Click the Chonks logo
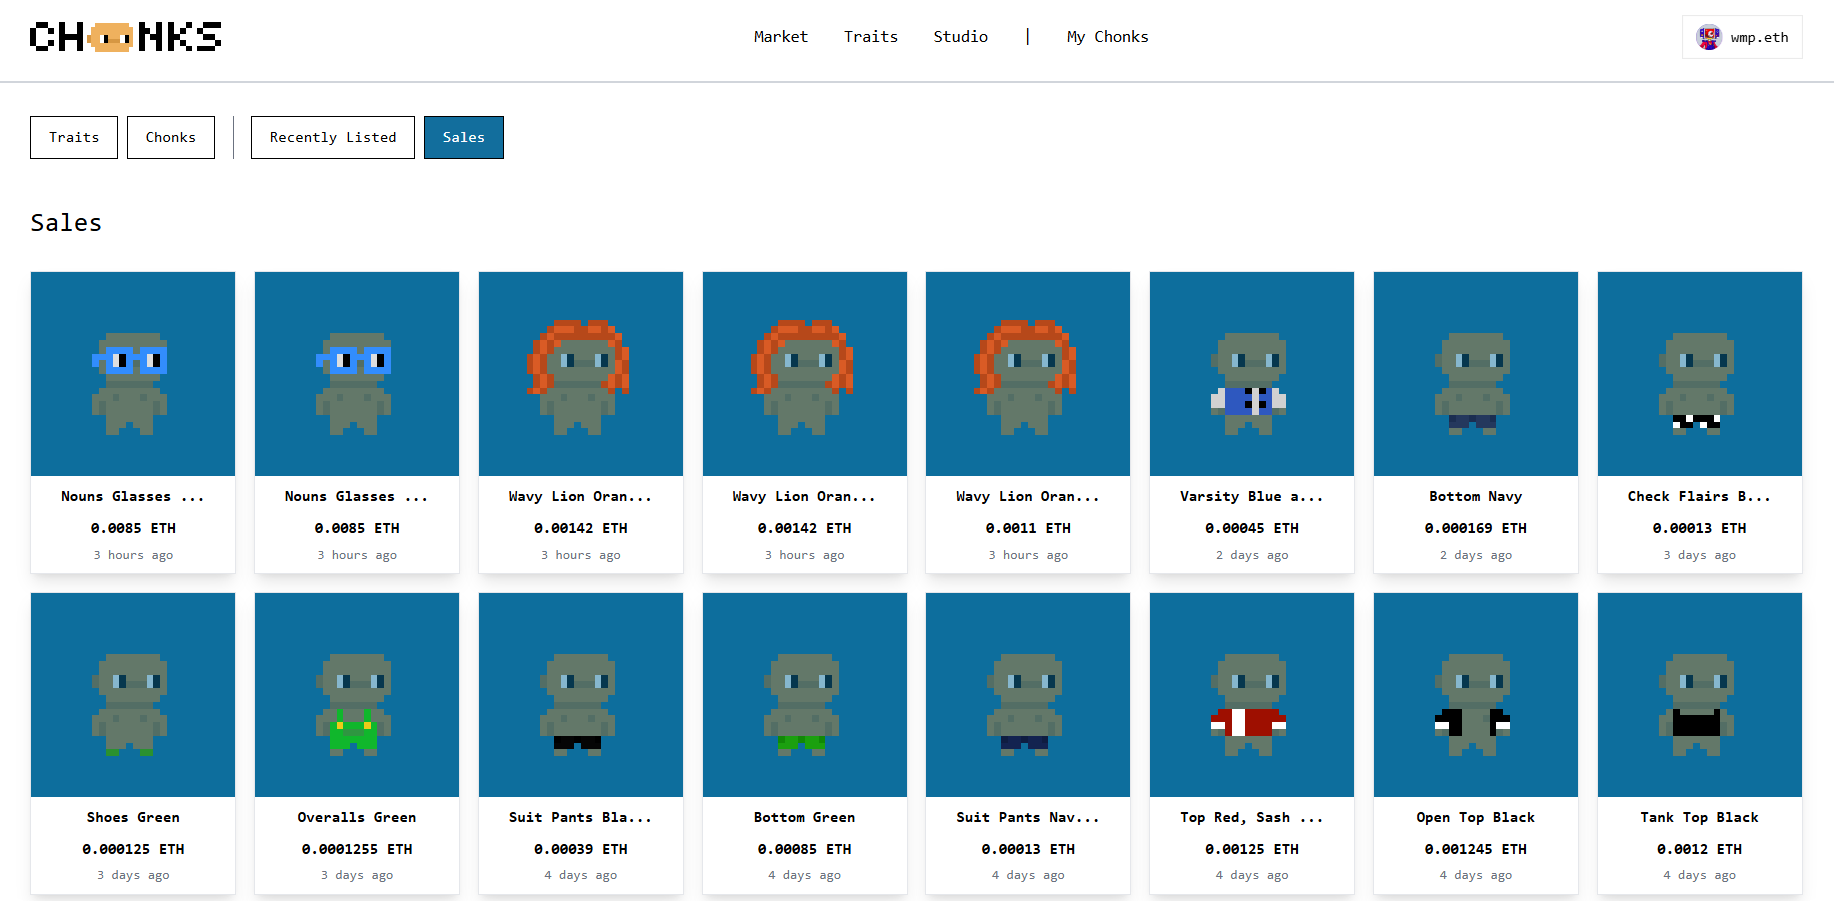 click(x=126, y=37)
